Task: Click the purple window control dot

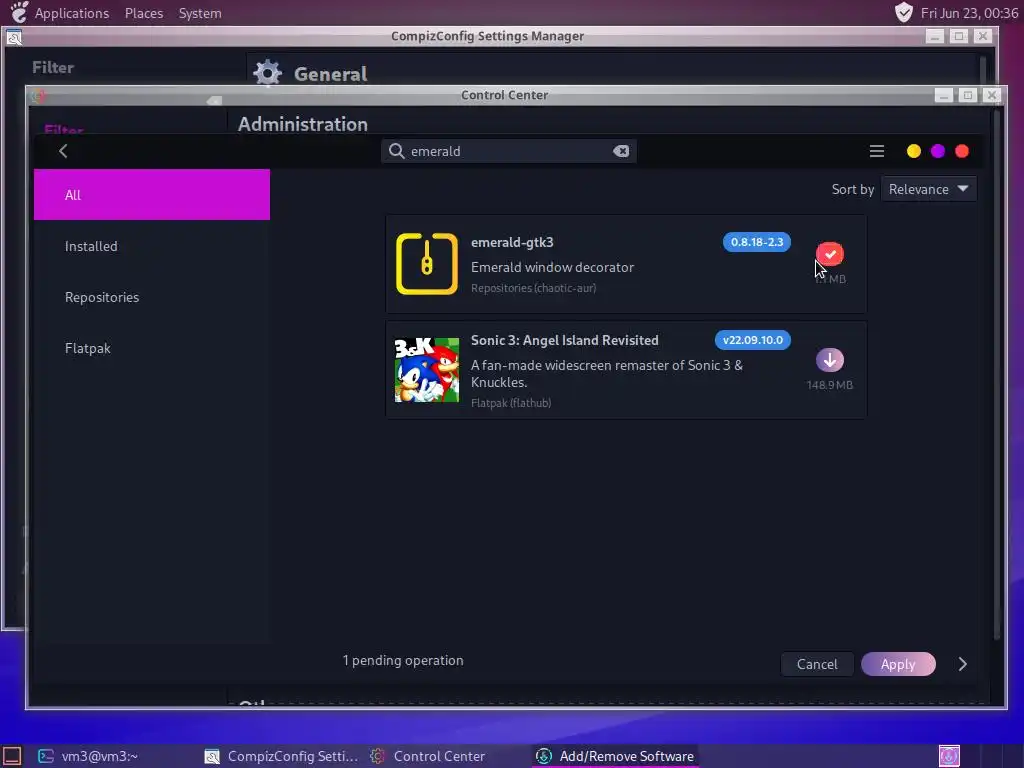Action: pyautogui.click(x=938, y=152)
